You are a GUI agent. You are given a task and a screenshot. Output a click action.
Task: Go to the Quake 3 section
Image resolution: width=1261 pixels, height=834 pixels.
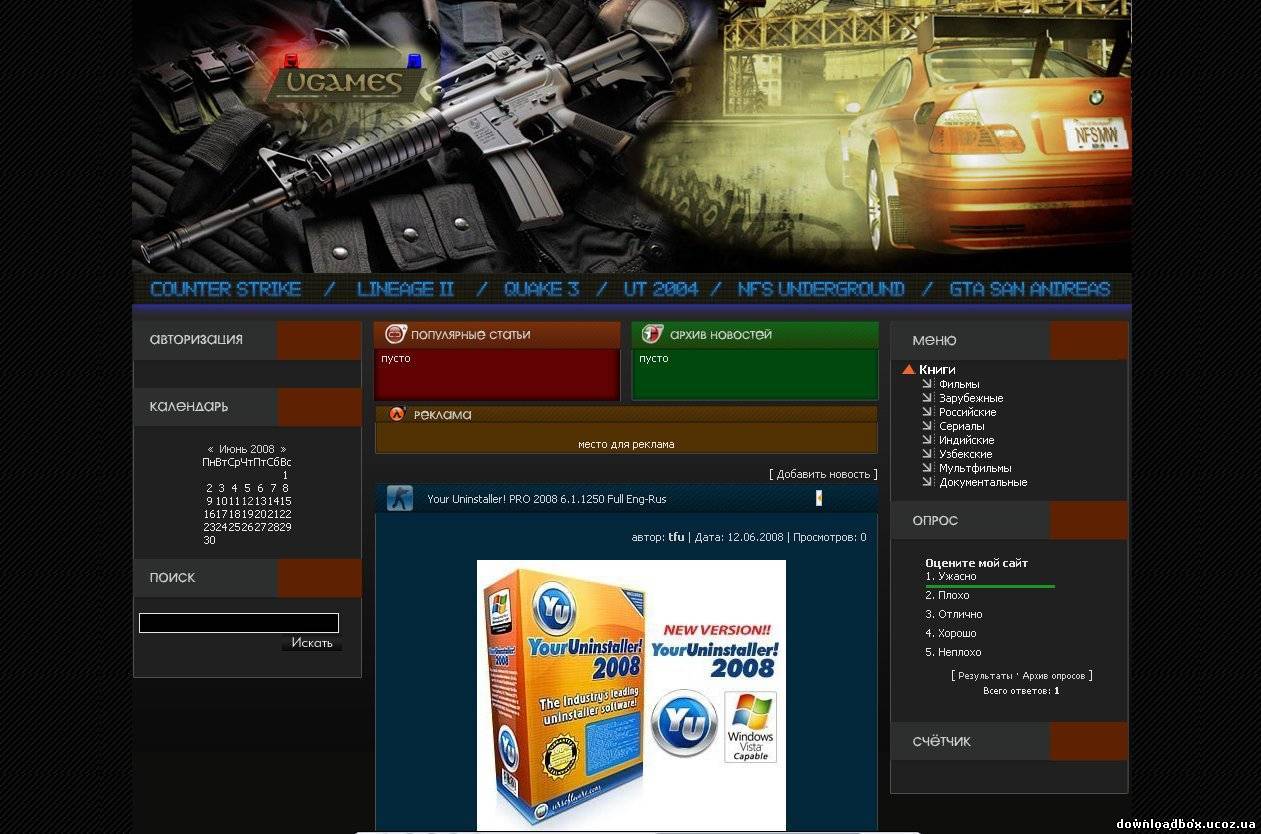[x=541, y=290]
